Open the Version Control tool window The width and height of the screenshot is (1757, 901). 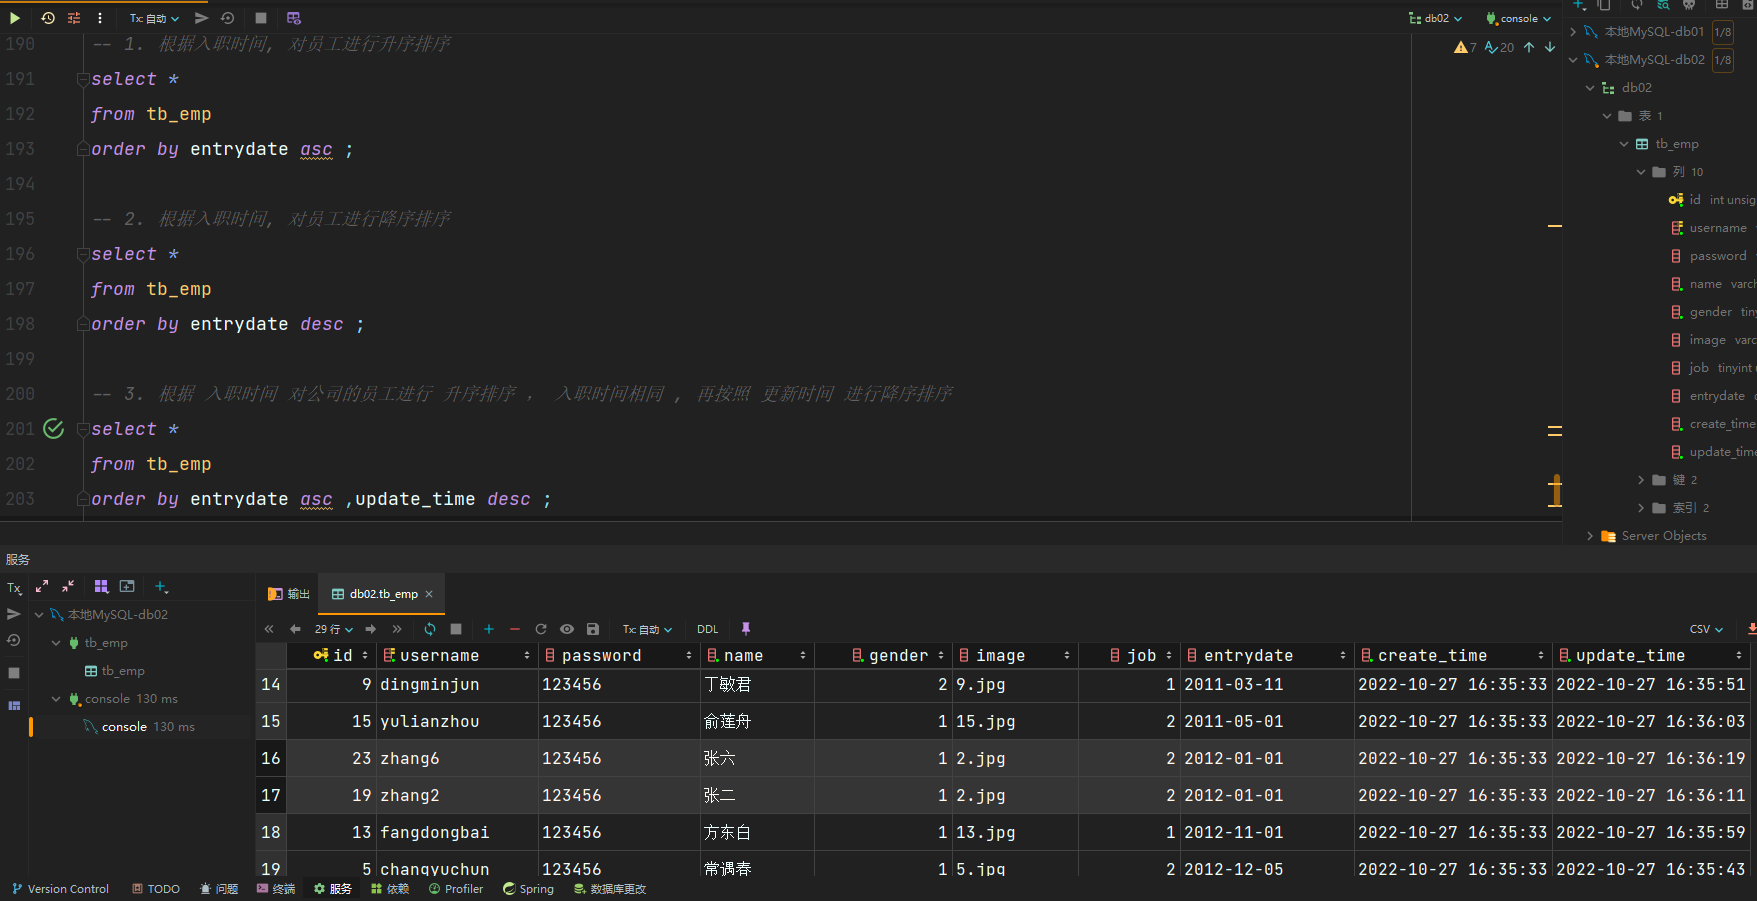60,889
